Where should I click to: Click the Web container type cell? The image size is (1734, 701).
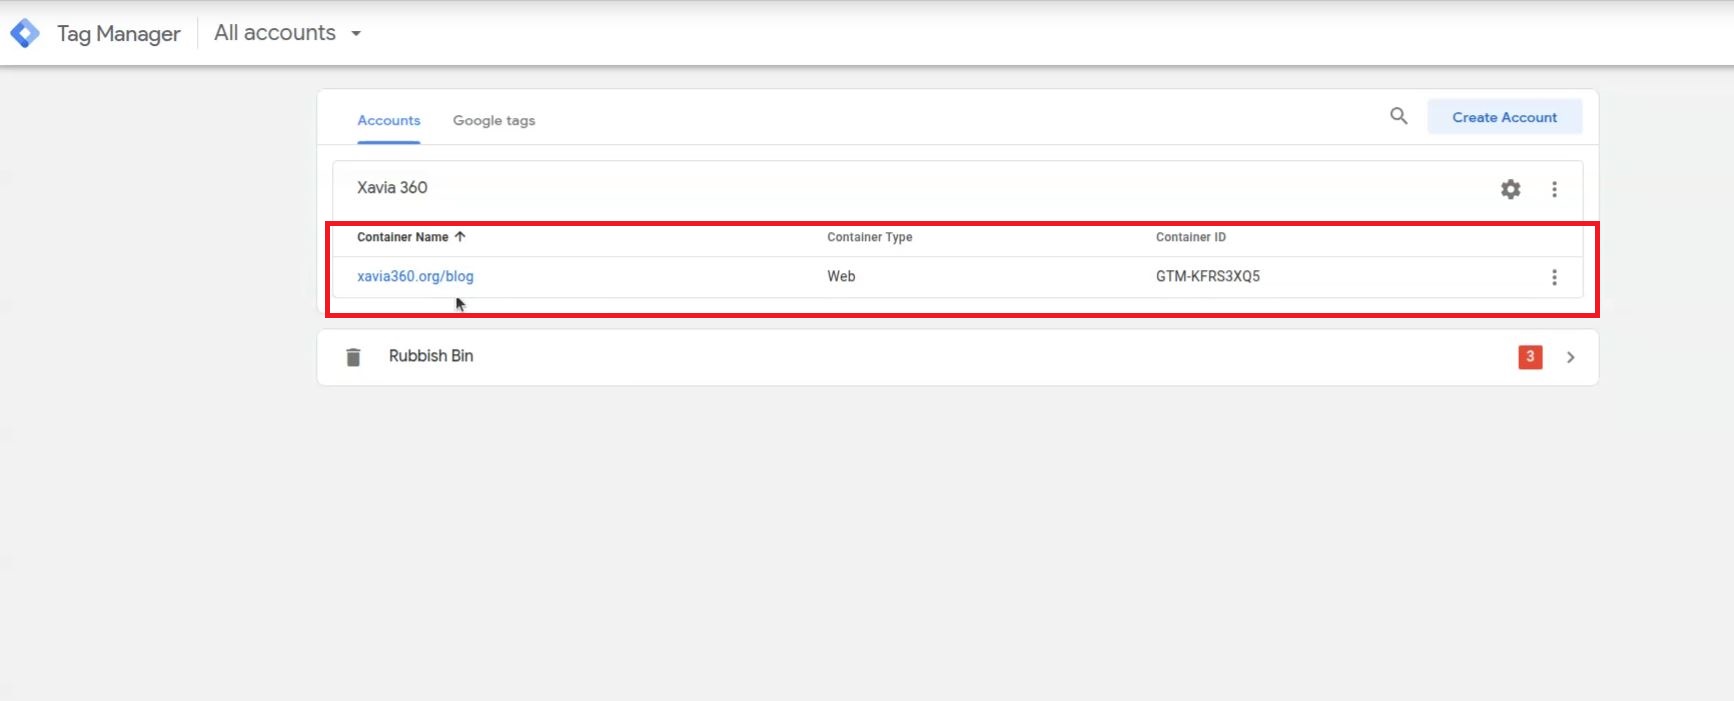pyautogui.click(x=841, y=276)
